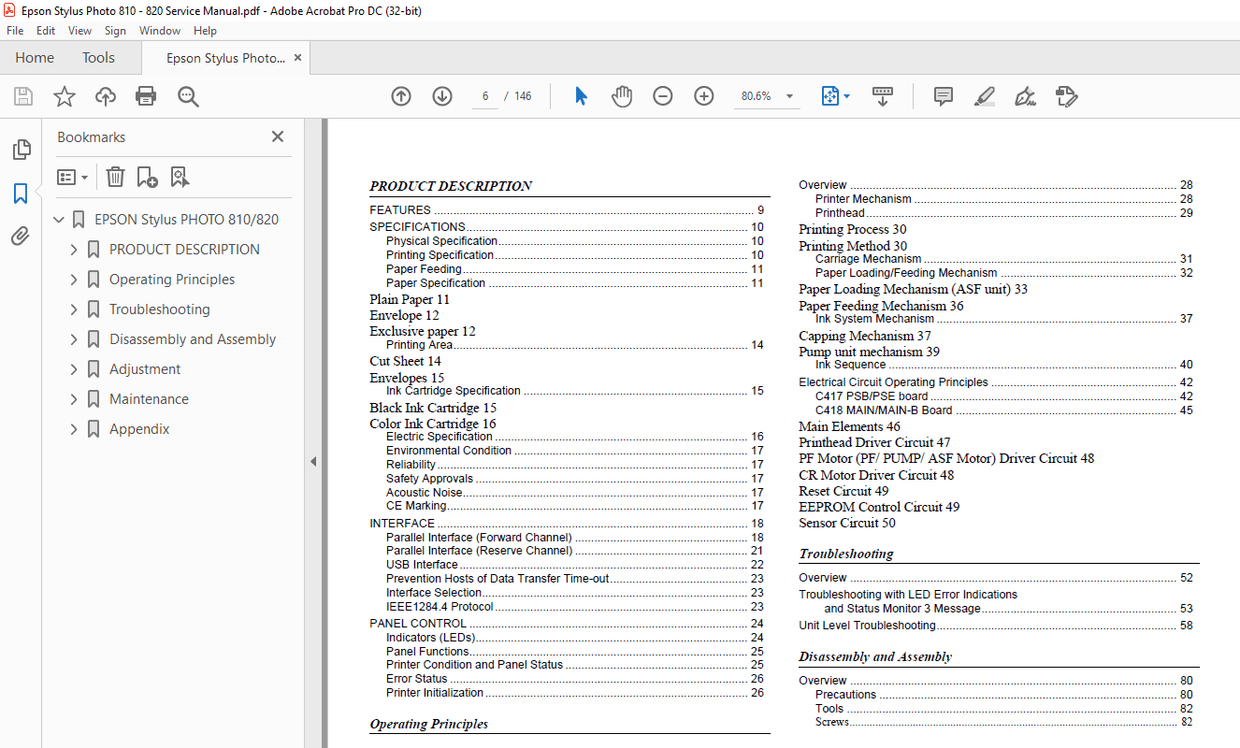The width and height of the screenshot is (1240, 748).
Task: Switch to the arrow selection tool
Action: [578, 95]
